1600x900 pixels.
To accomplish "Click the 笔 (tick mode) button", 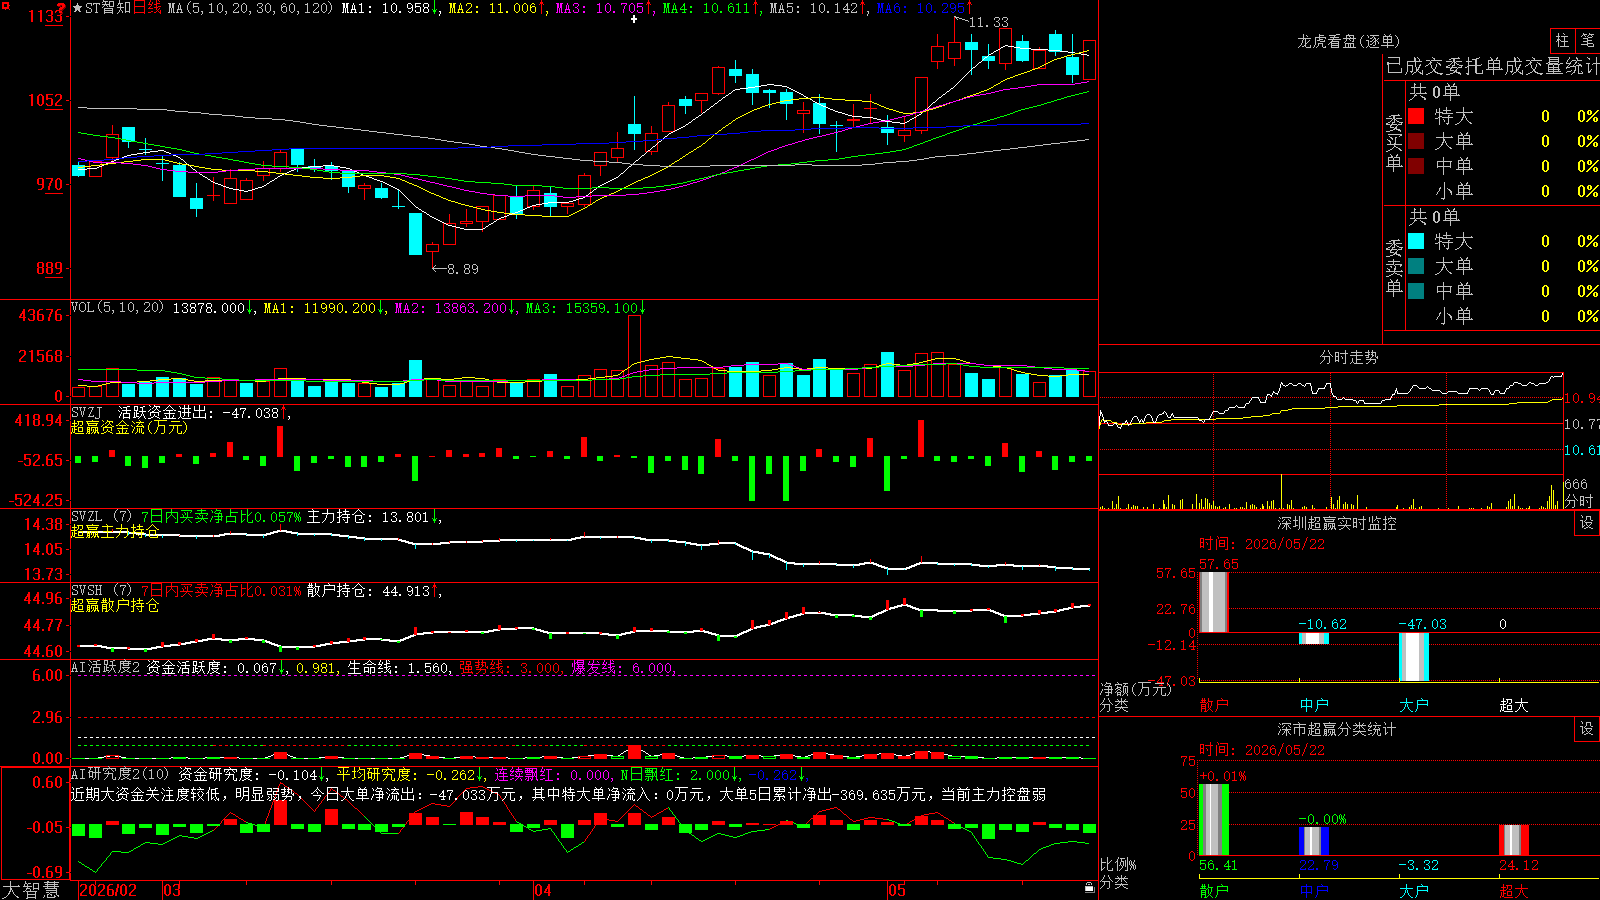I will coord(1587,40).
